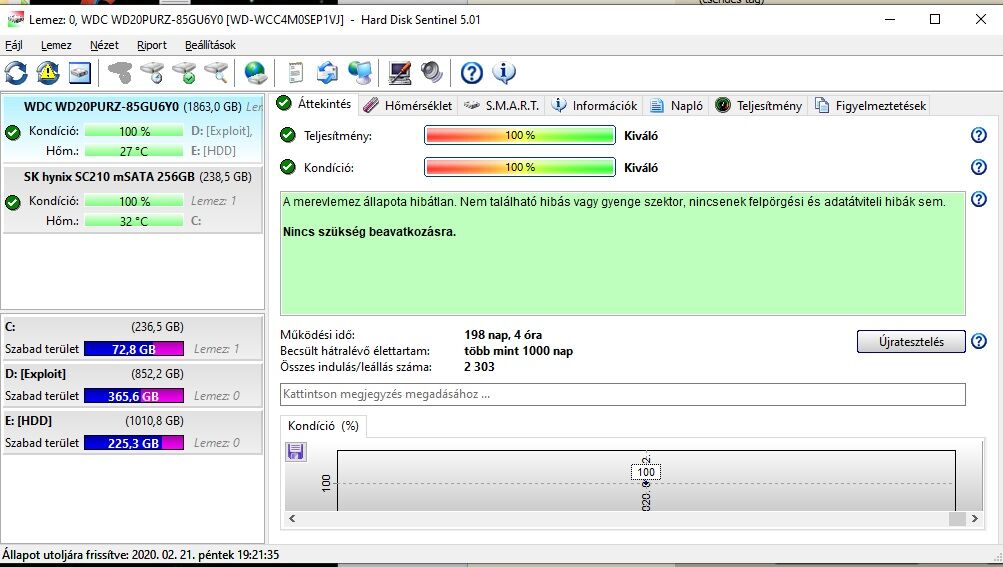This screenshot has width=1003, height=567.
Task: Select the Áttekintés tab
Action: [315, 104]
